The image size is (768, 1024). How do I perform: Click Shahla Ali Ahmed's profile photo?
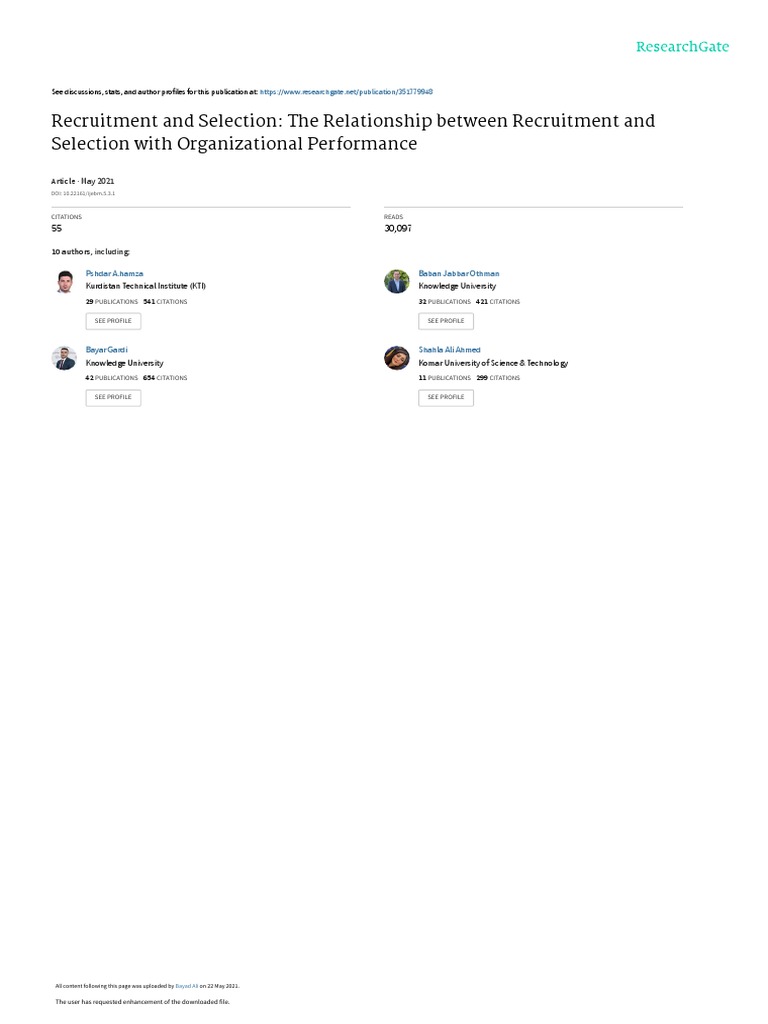(x=396, y=358)
